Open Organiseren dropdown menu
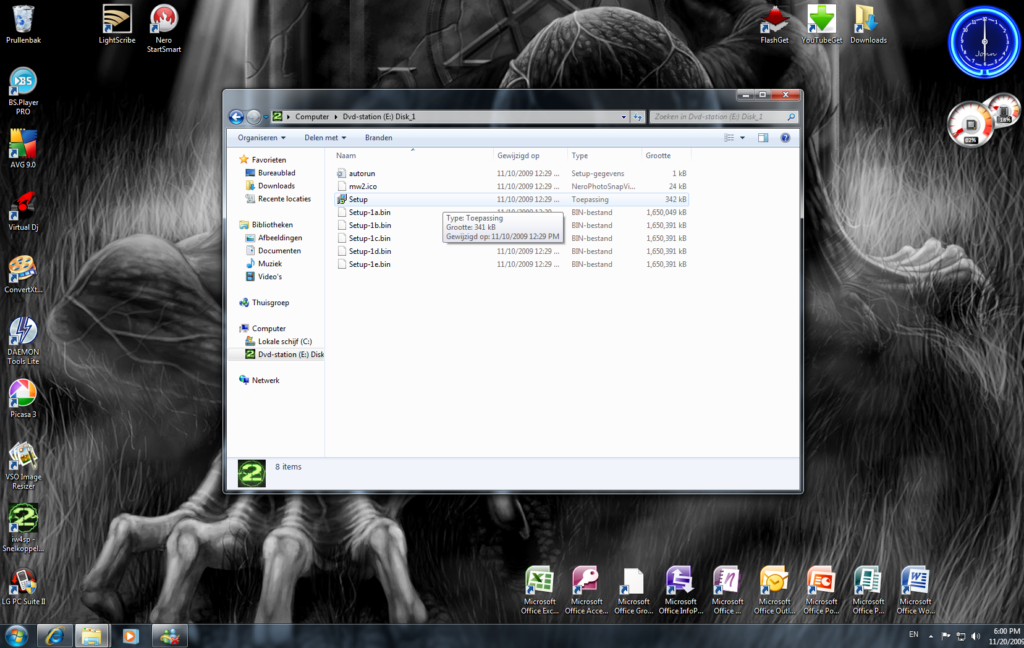1024x648 pixels. point(261,138)
